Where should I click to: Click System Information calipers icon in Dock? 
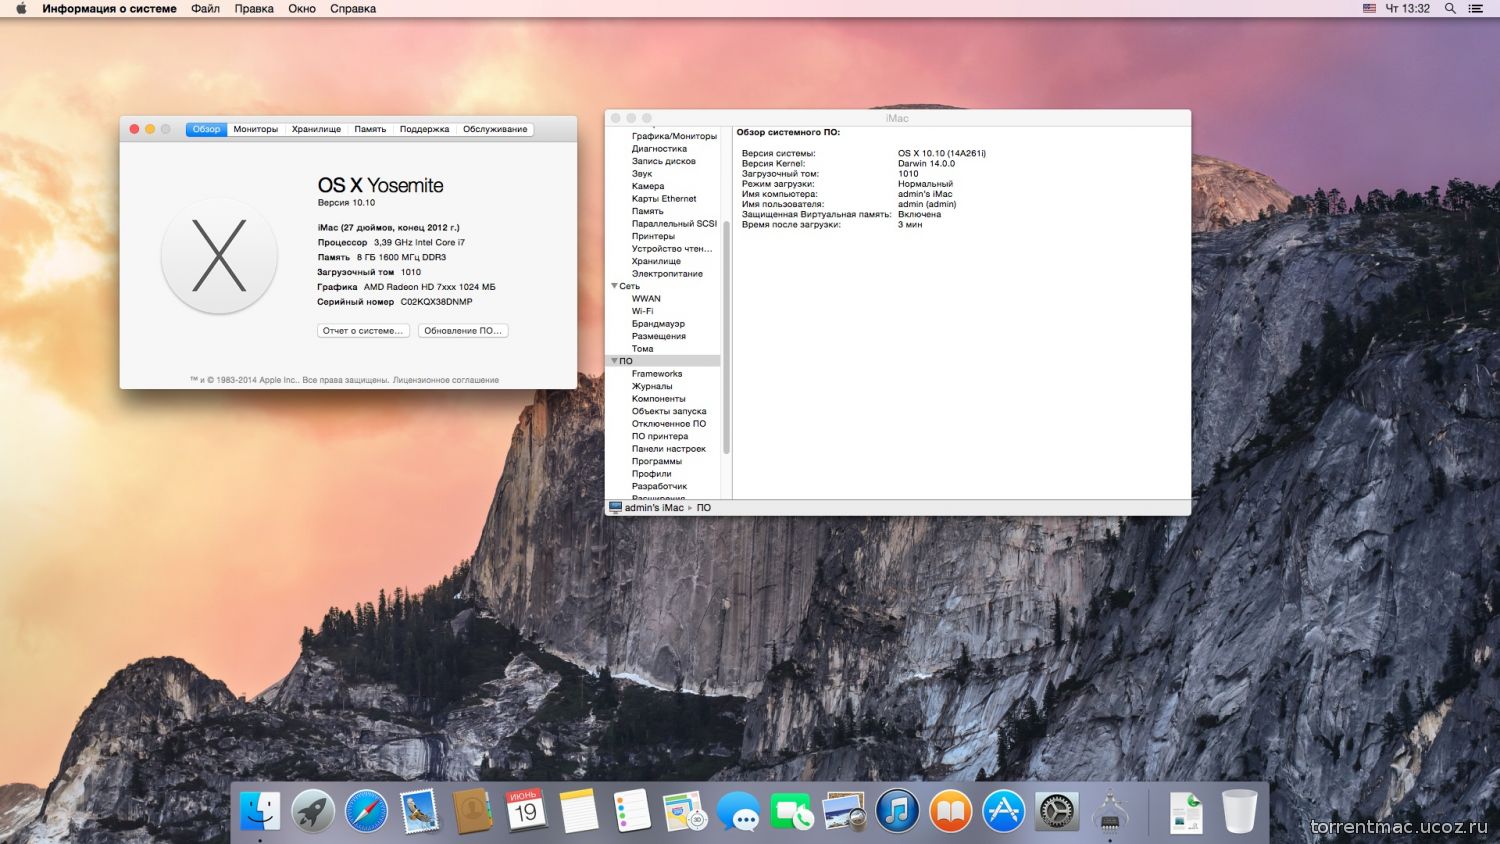(x=1109, y=811)
